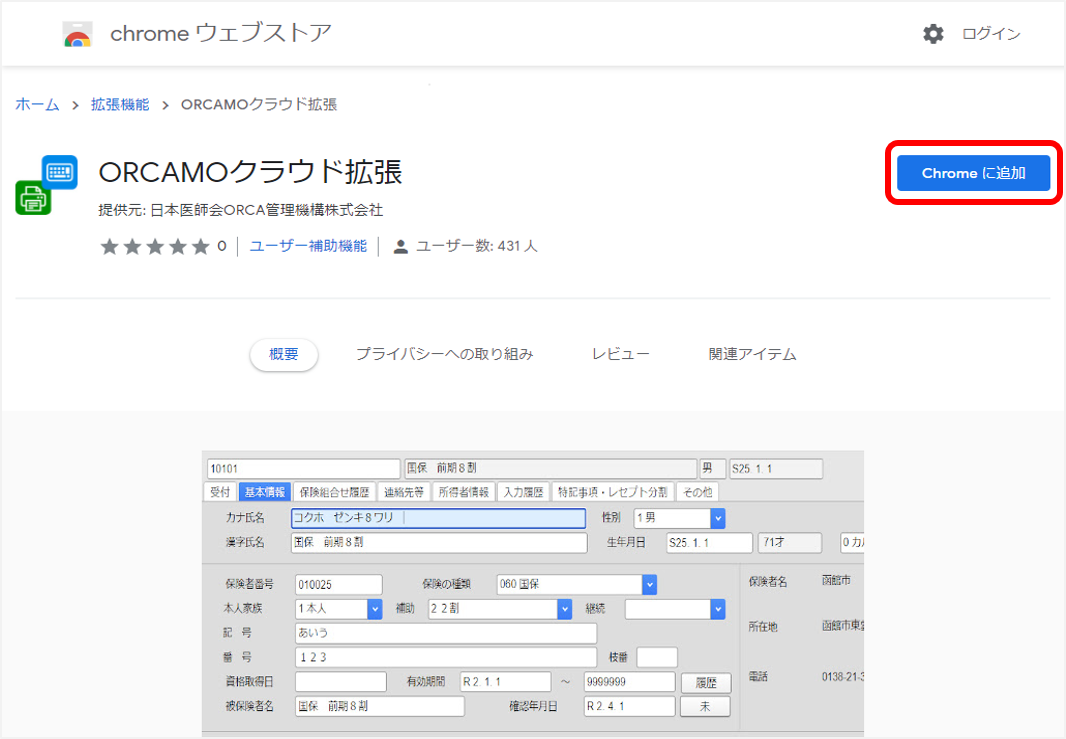
Task: Open 拡張機能 breadcrumb link
Action: (x=120, y=105)
